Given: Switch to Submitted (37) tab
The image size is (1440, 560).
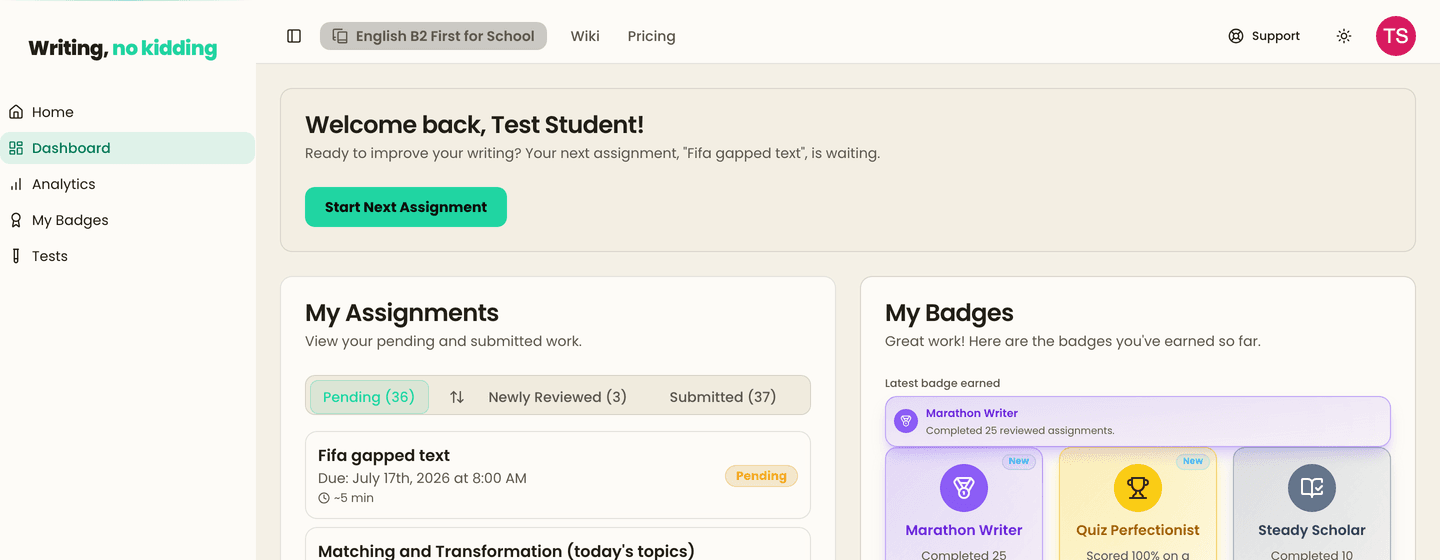Looking at the screenshot, I should pyautogui.click(x=723, y=397).
